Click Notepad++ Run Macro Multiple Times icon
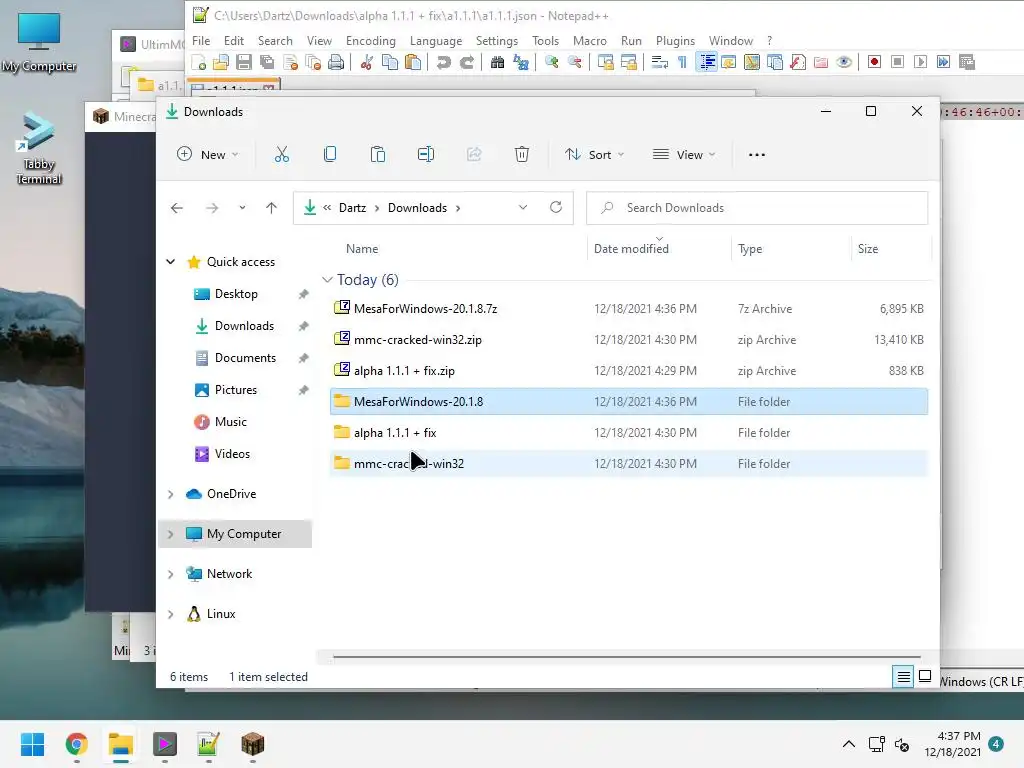This screenshot has width=1024, height=768. pos(943,63)
